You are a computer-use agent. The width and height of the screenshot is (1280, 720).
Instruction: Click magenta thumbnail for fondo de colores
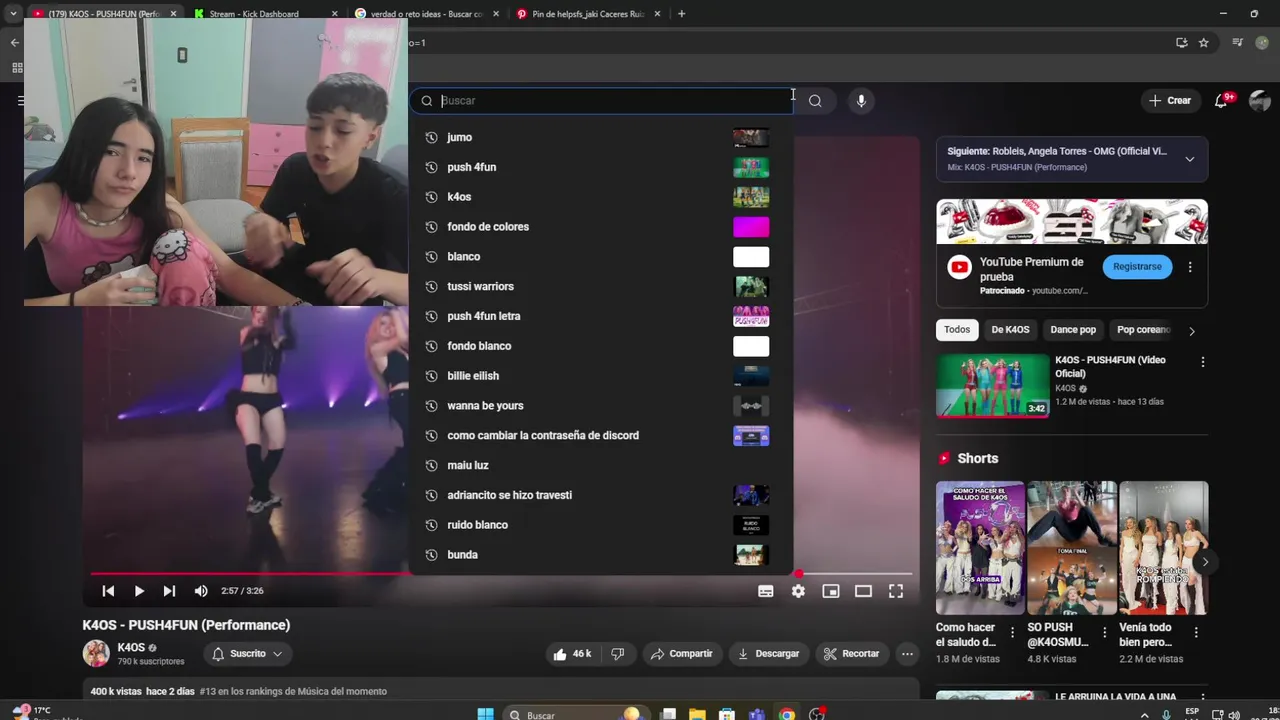point(751,227)
